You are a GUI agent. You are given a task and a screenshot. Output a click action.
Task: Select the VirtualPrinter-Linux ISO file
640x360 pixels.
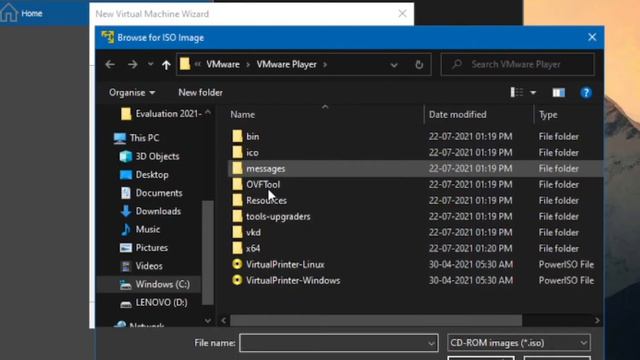pyautogui.click(x=285, y=264)
